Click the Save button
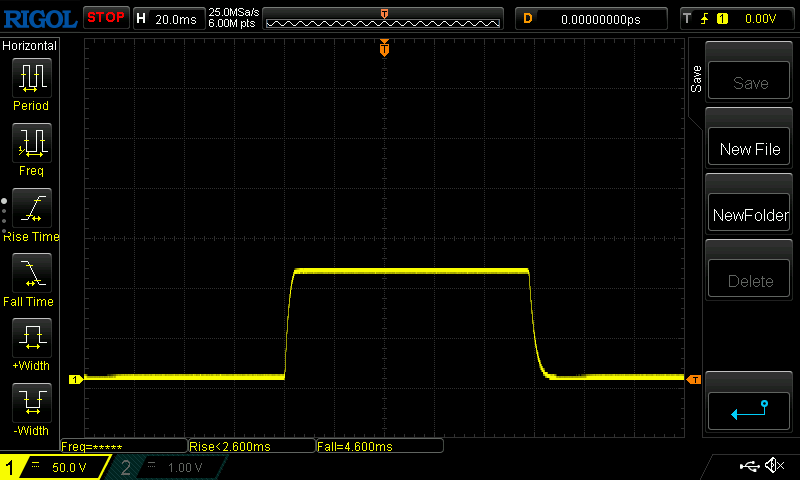The height and width of the screenshot is (480, 800). click(748, 81)
